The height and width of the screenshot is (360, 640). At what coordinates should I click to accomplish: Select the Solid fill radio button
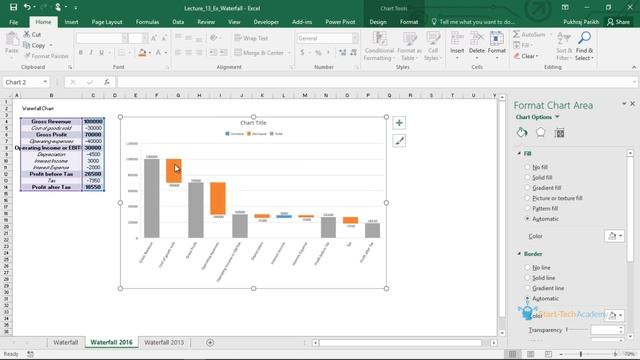[x=527, y=177]
